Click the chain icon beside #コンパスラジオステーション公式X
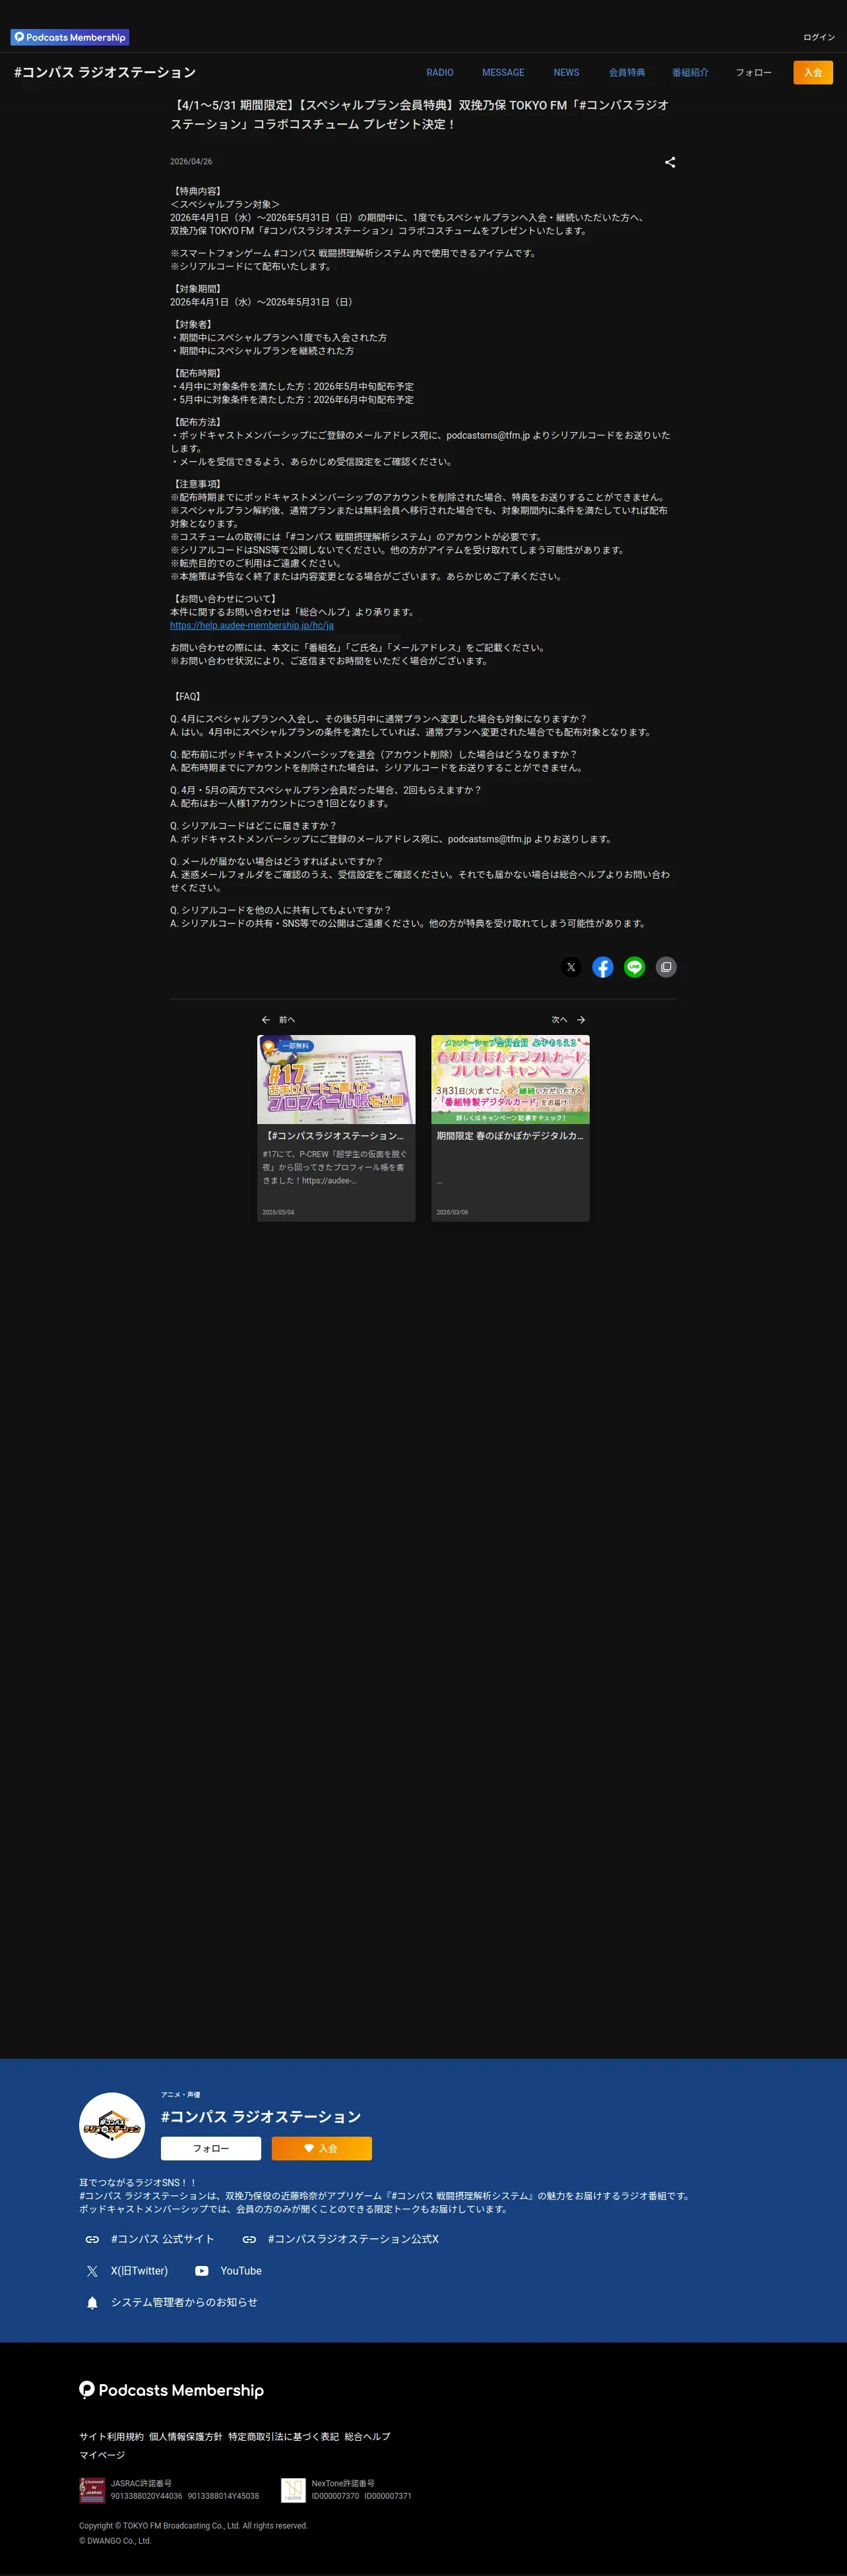Screen dimensions: 847x2576 click(249, 2239)
